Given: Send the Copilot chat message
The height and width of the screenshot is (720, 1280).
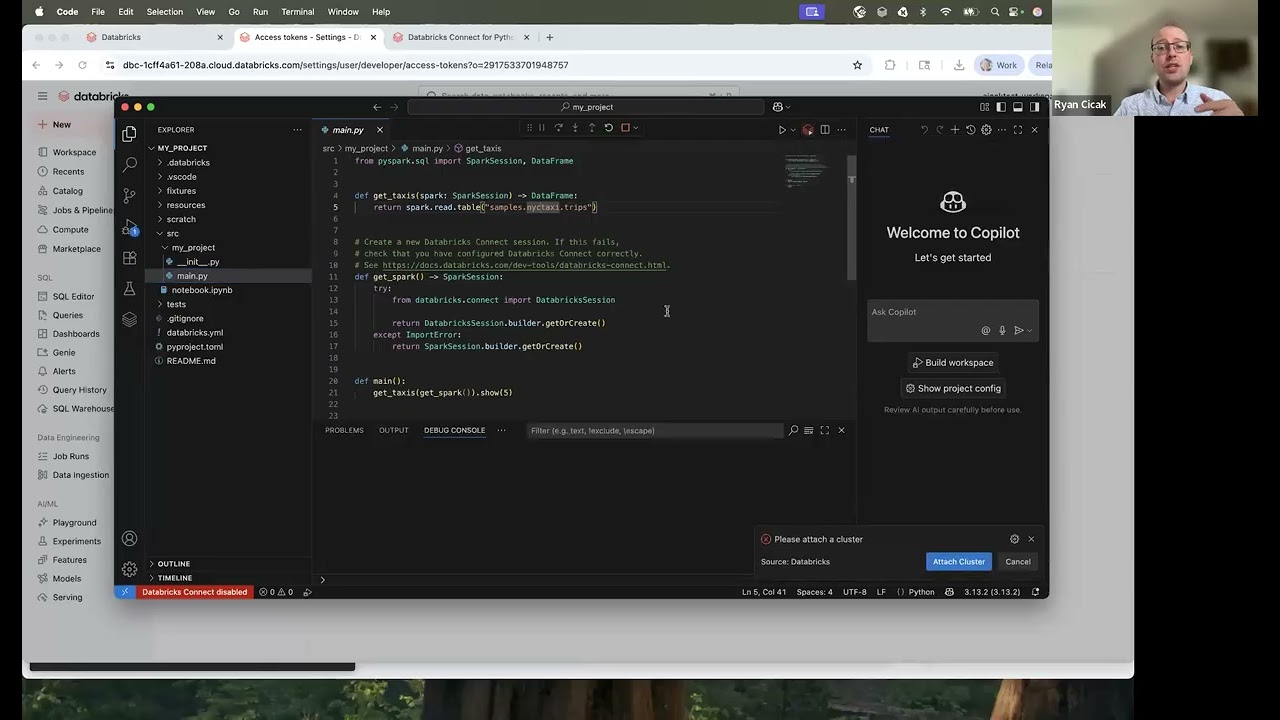Looking at the screenshot, I should [1018, 330].
